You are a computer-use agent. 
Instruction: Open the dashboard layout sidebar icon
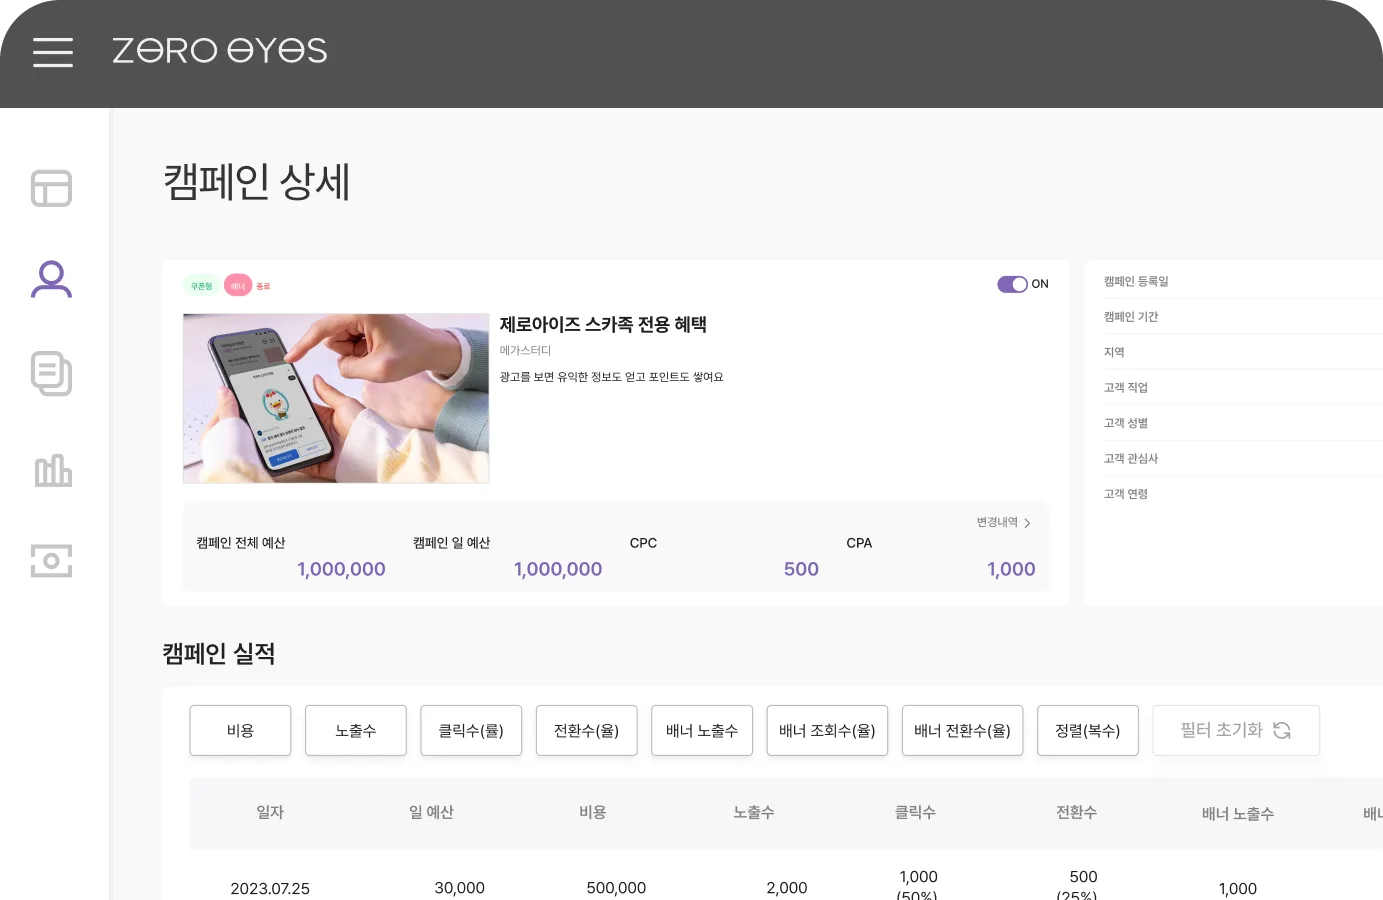coord(51,188)
